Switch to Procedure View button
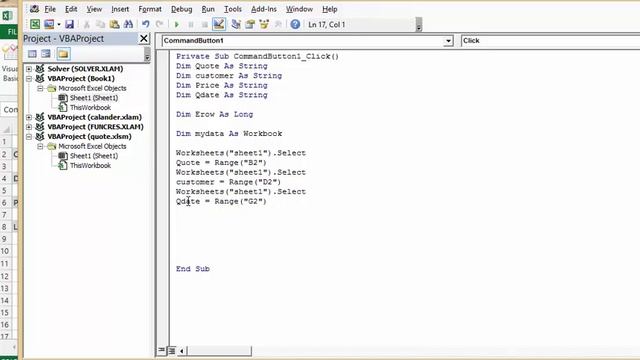Image resolution: width=640 pixels, height=360 pixels. [x=162, y=350]
